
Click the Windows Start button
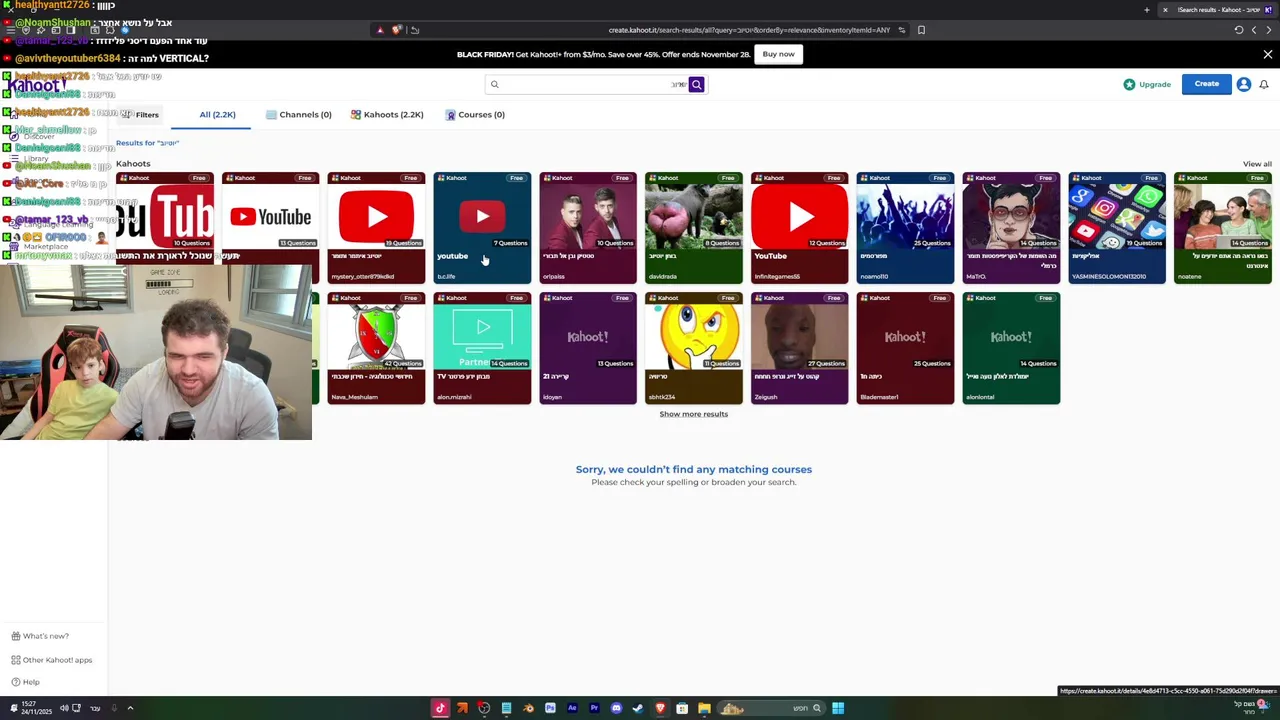coord(838,708)
